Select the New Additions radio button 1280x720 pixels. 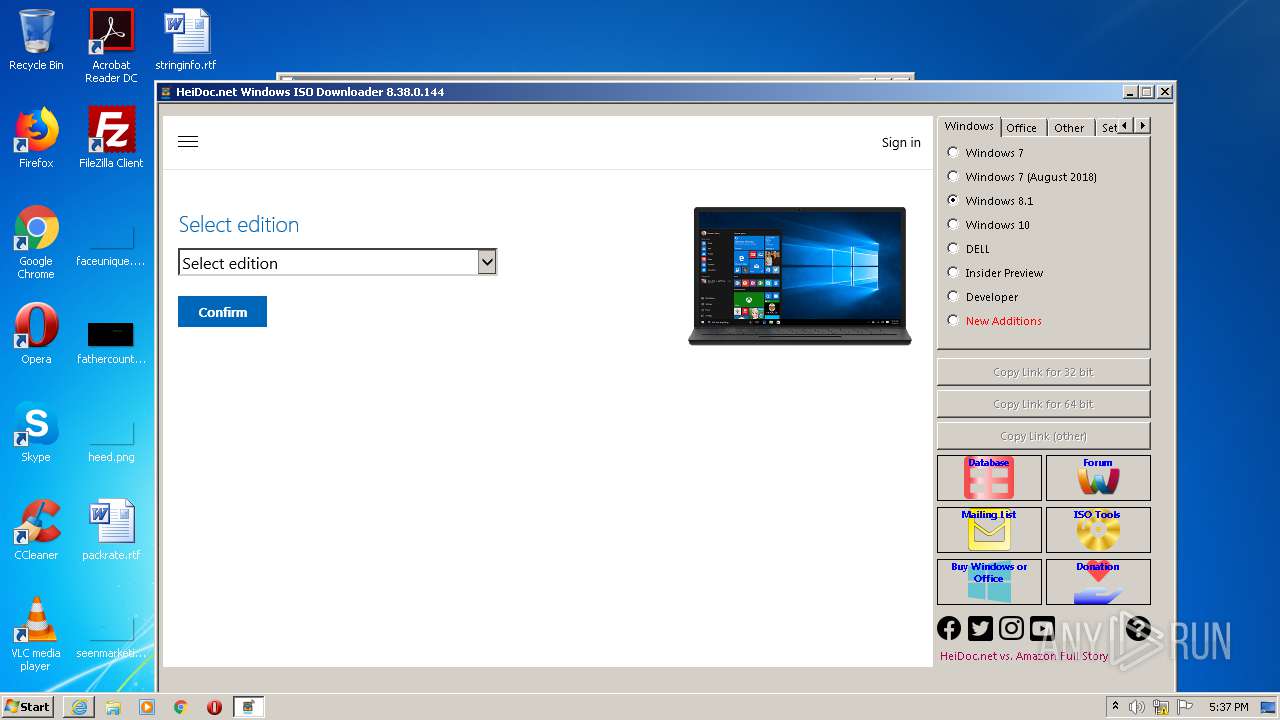click(x=953, y=320)
